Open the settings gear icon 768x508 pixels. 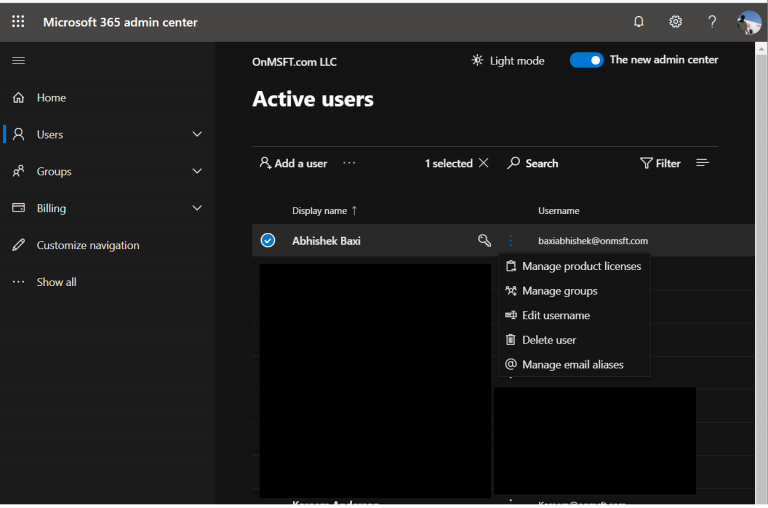click(675, 22)
